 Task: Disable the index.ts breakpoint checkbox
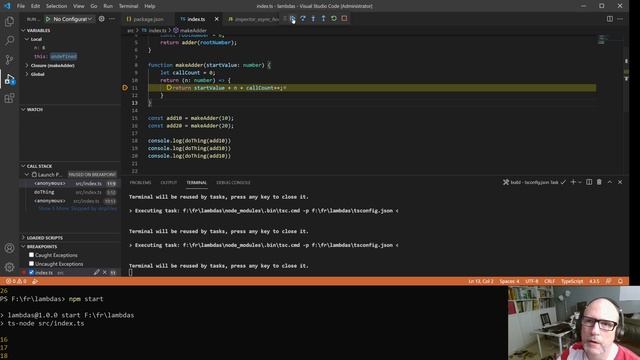[31, 272]
